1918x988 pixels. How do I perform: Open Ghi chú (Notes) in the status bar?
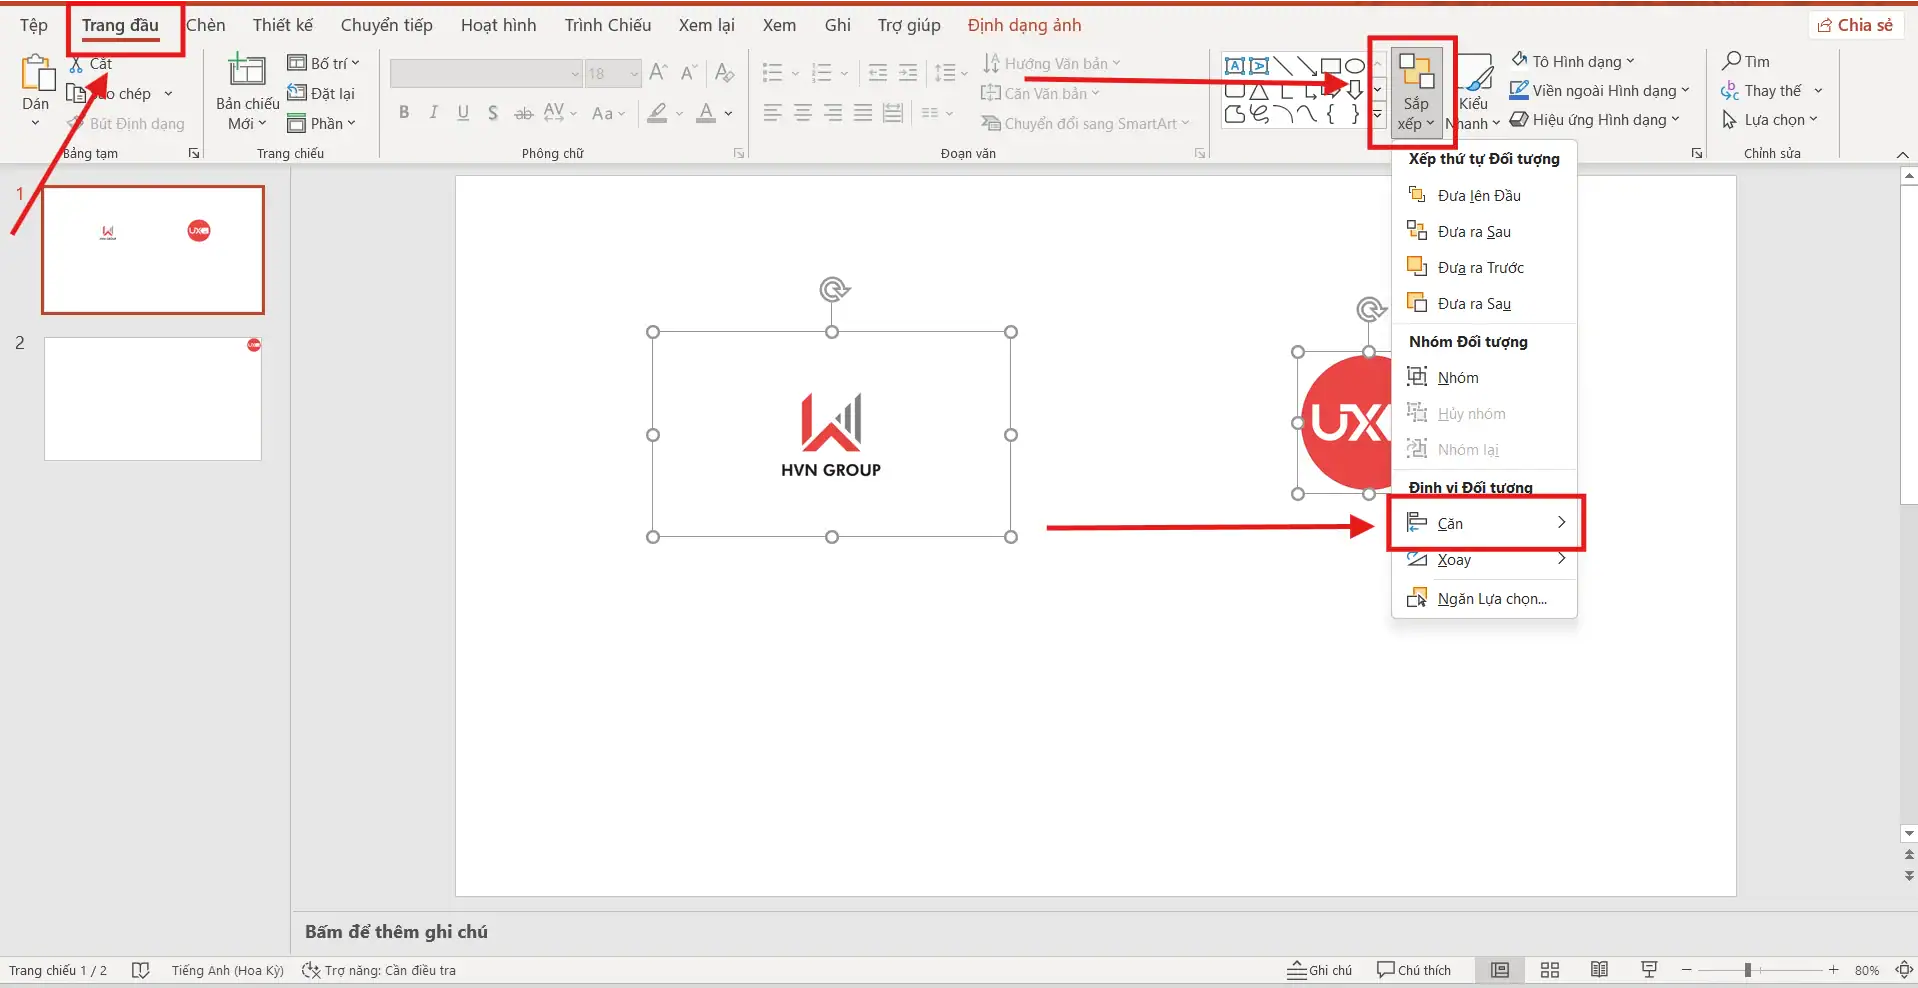pyautogui.click(x=1319, y=970)
